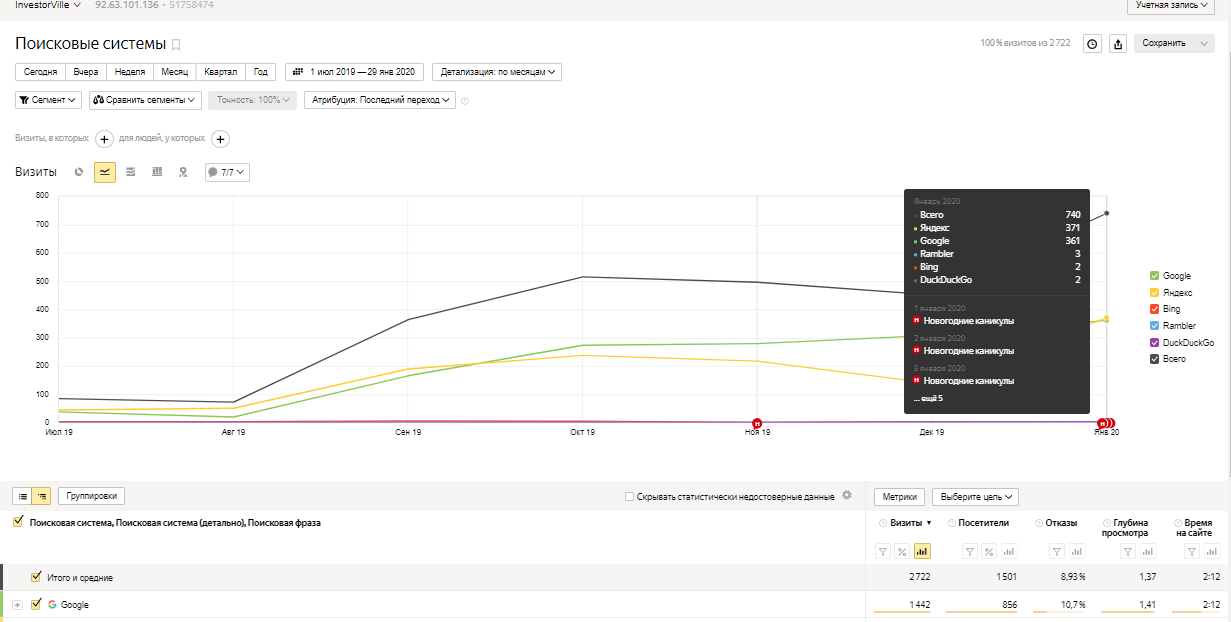Expand the Google row in table
The height and width of the screenshot is (622, 1231).
tap(17, 605)
